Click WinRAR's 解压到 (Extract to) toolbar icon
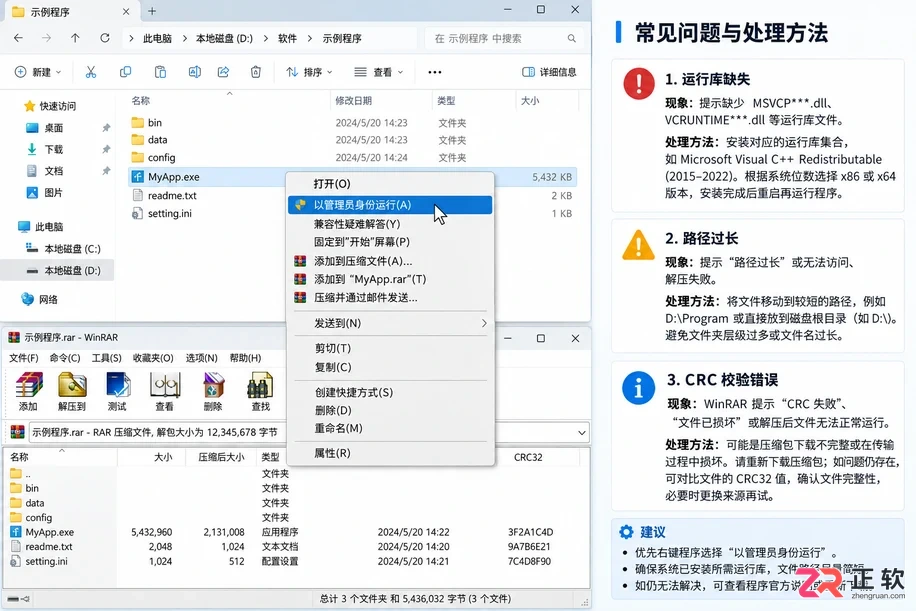916x611 pixels. pyautogui.click(x=72, y=391)
